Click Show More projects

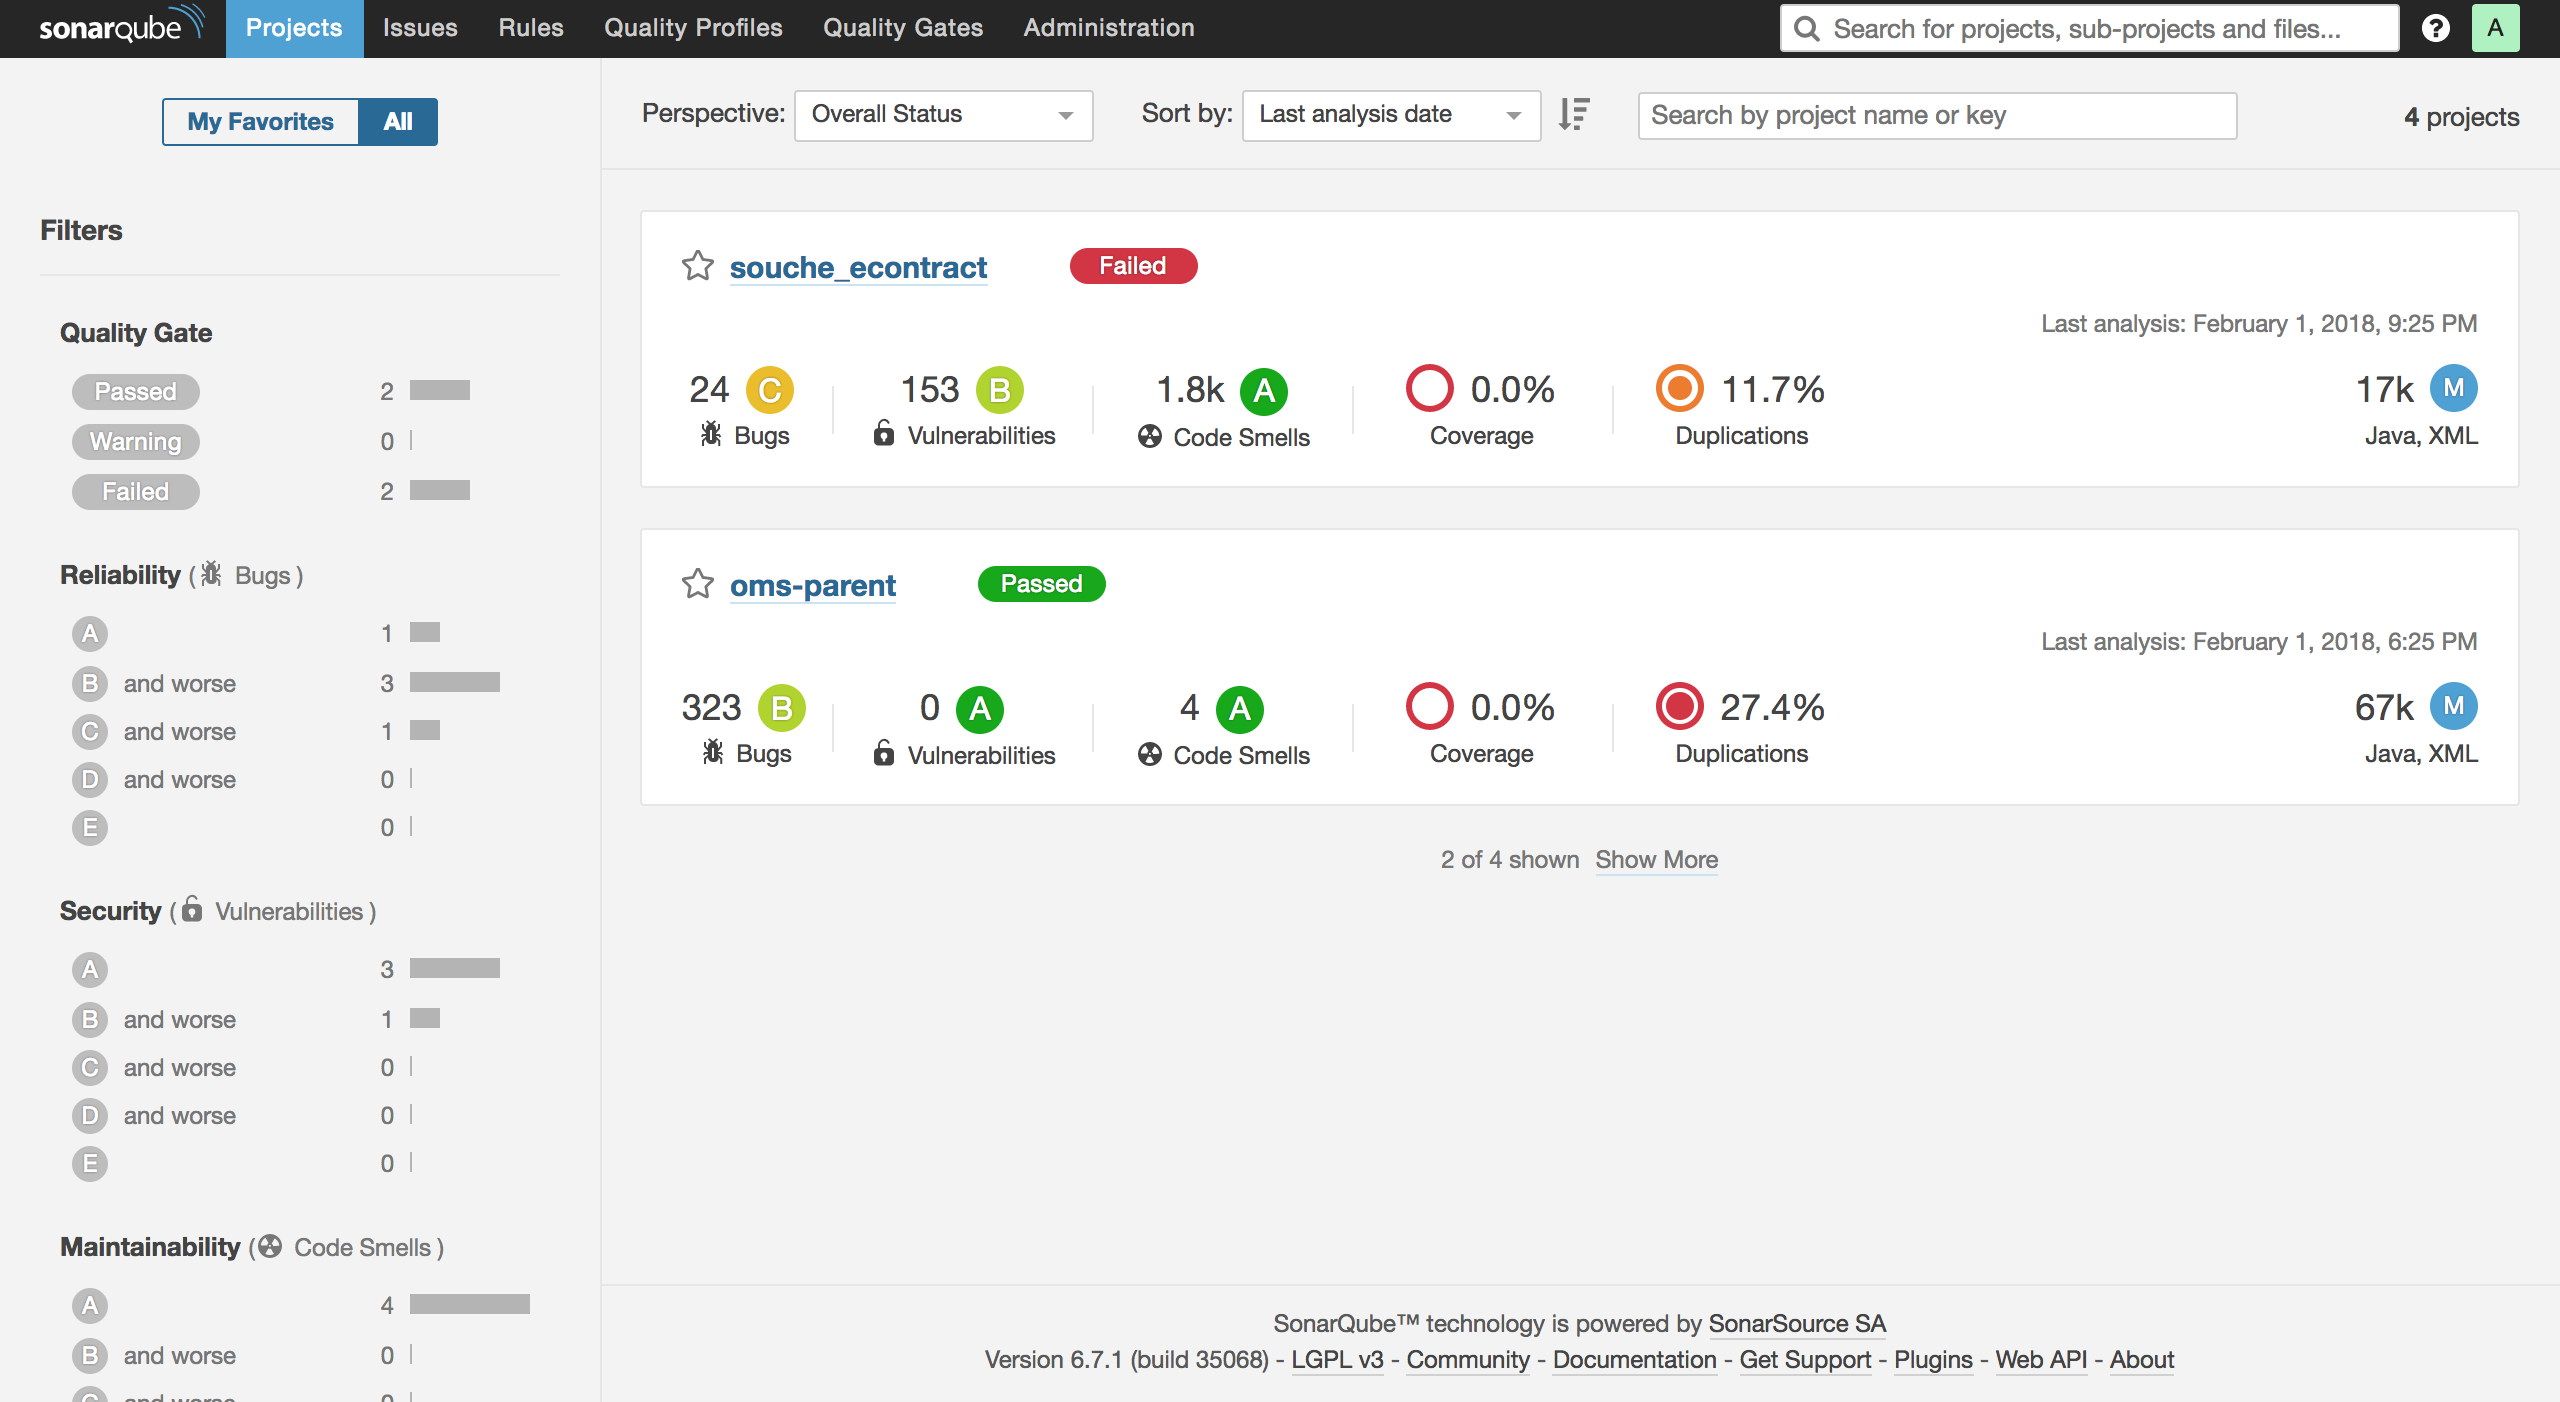1656,860
